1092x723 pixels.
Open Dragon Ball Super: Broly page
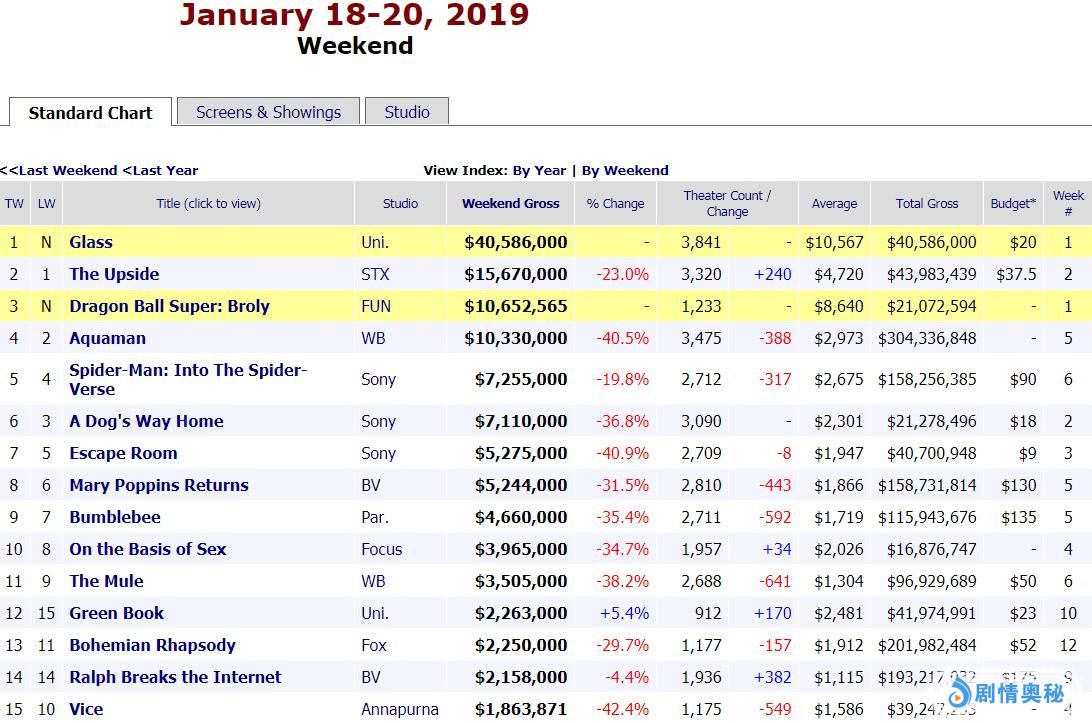pyautogui.click(x=169, y=306)
